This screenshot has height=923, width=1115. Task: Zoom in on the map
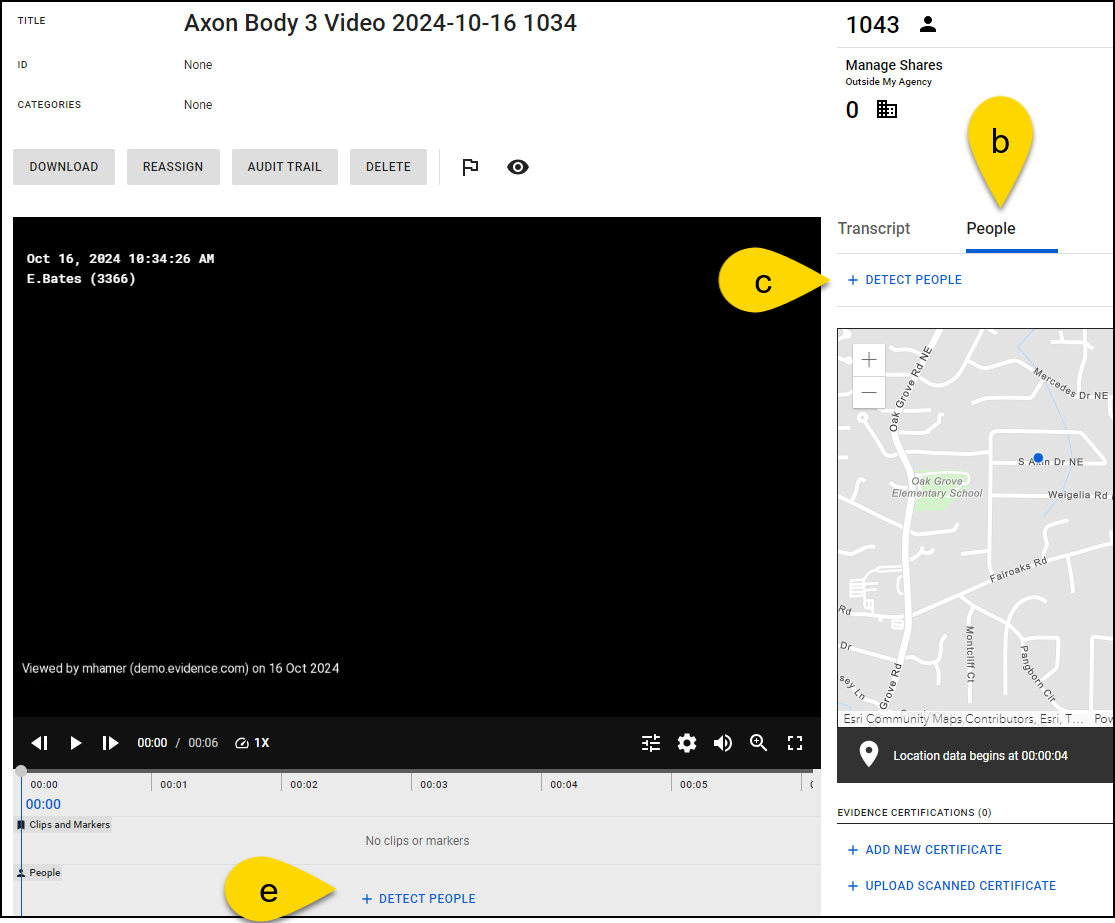[x=869, y=360]
